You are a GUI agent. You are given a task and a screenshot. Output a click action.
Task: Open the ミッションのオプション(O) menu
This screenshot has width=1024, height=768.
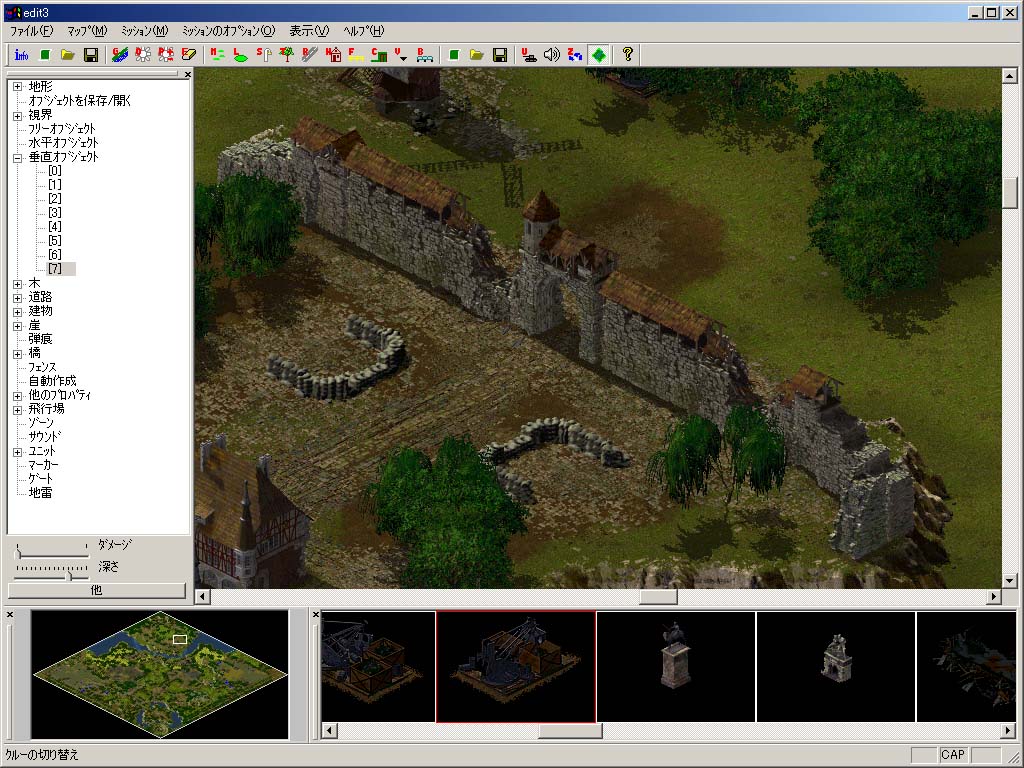pos(229,31)
